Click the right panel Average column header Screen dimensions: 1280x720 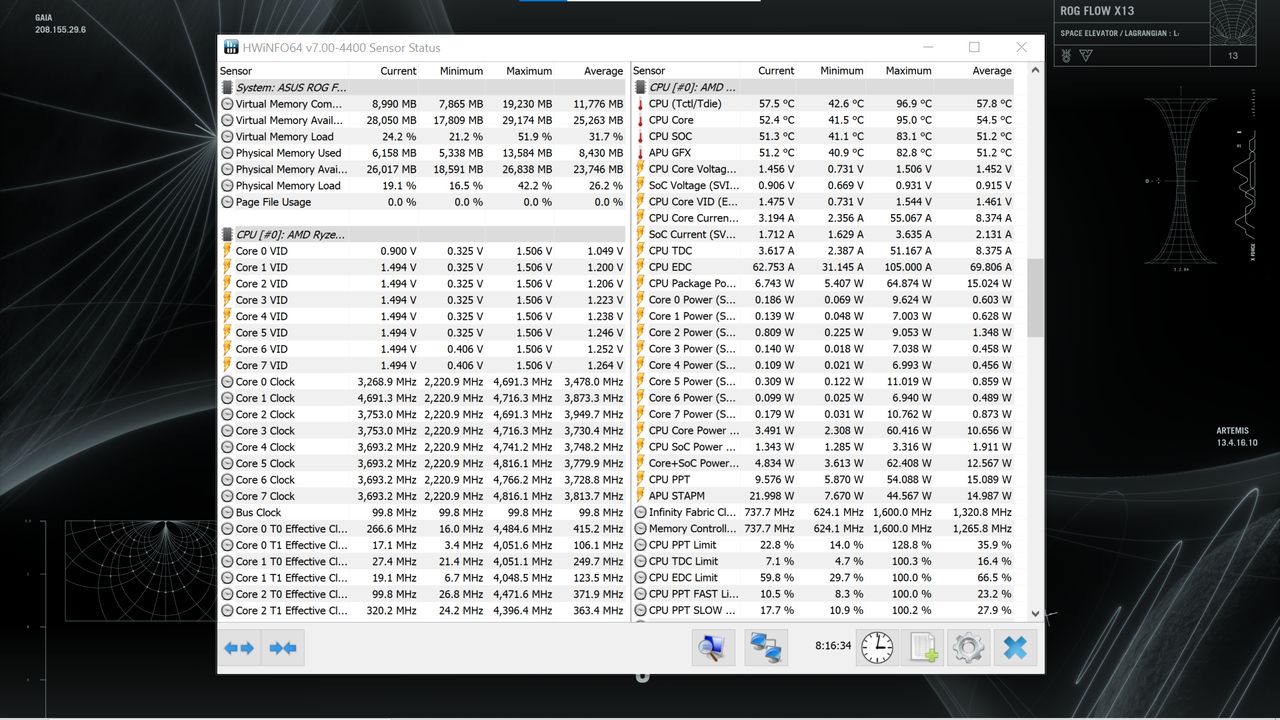(992, 71)
